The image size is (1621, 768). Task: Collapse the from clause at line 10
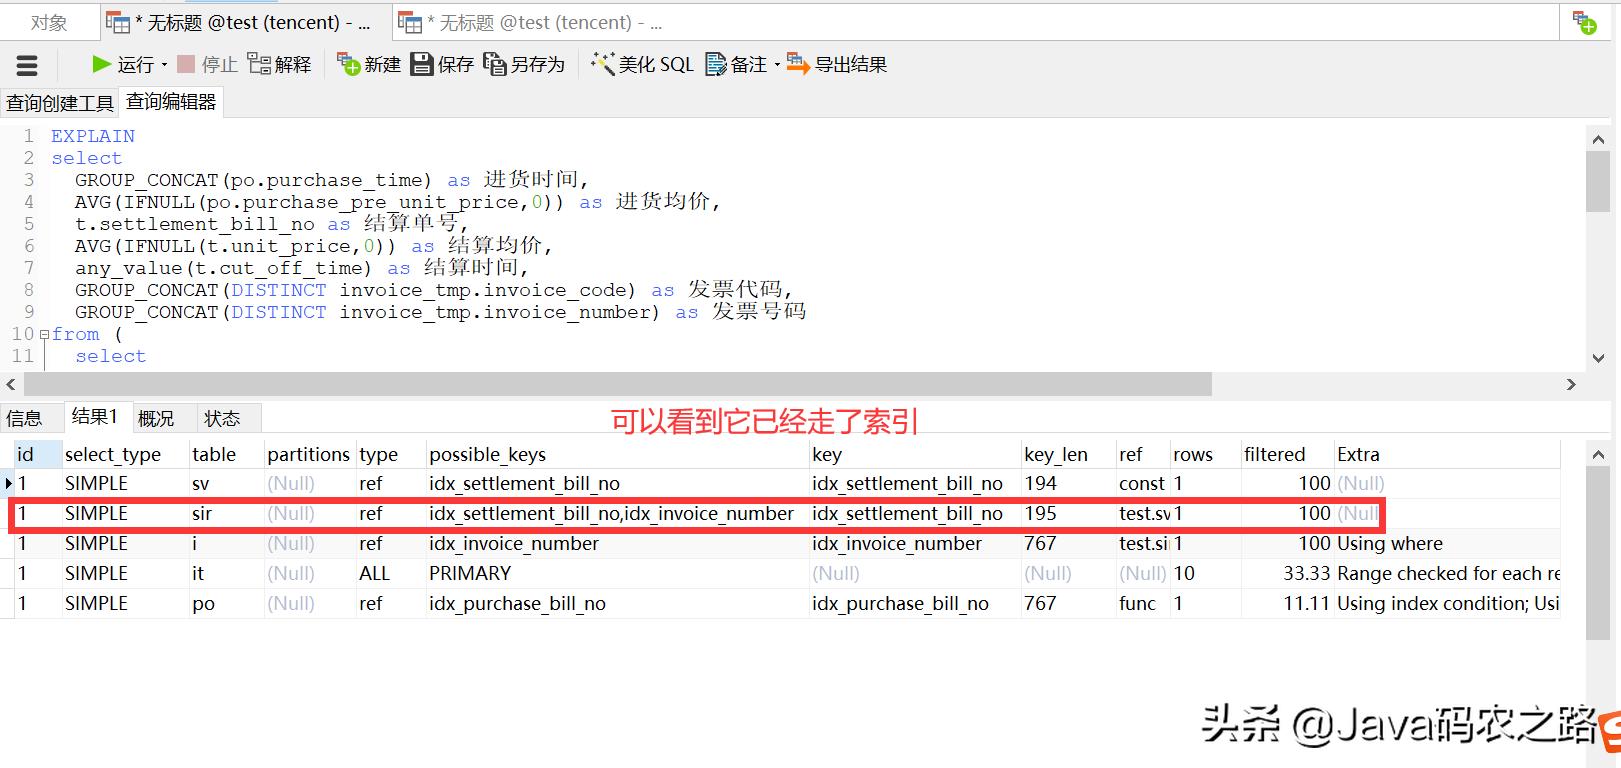click(x=43, y=335)
